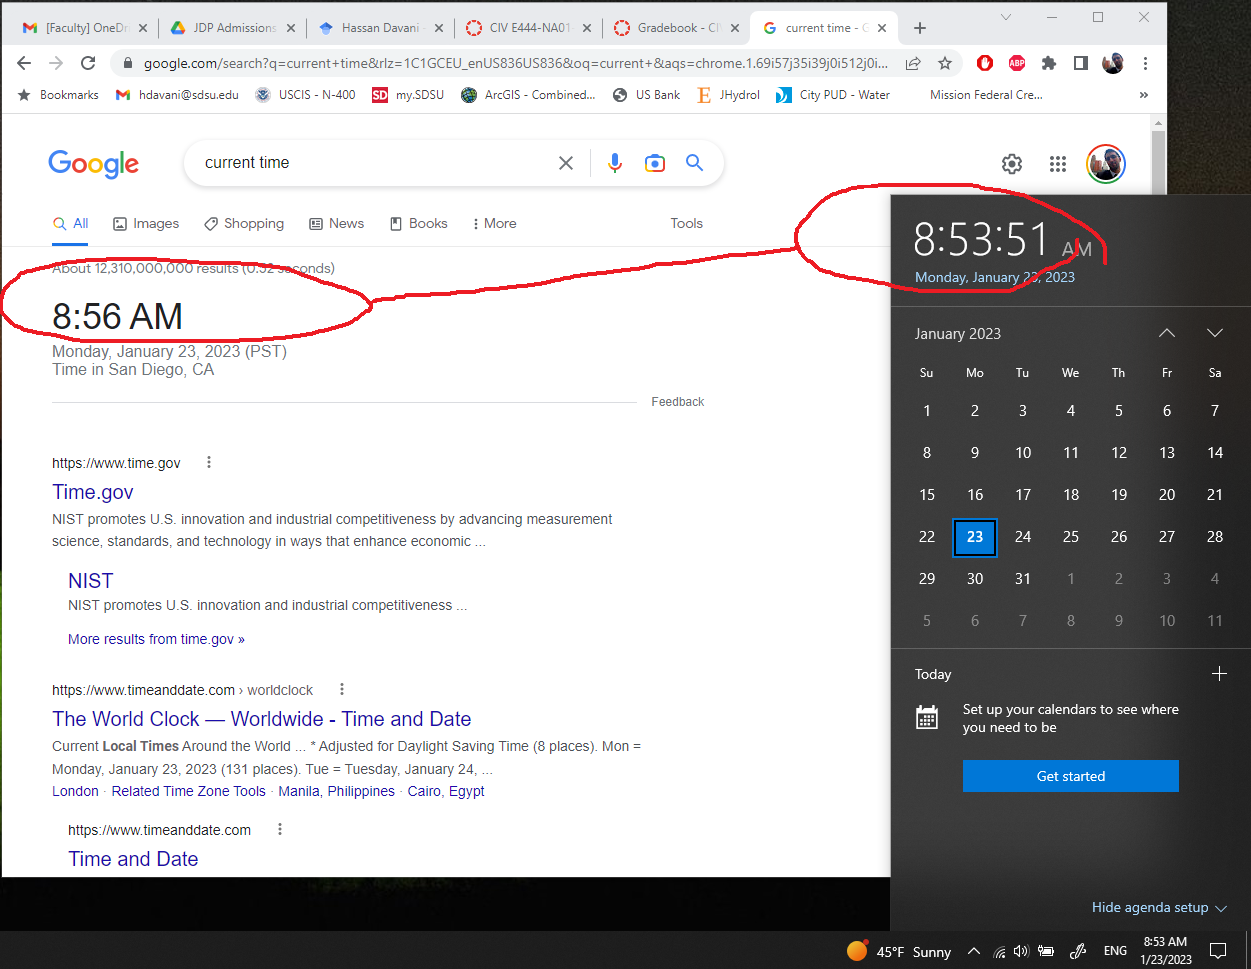The image size is (1251, 969).
Task: Show hidden system tray icons chevron
Action: tap(974, 951)
